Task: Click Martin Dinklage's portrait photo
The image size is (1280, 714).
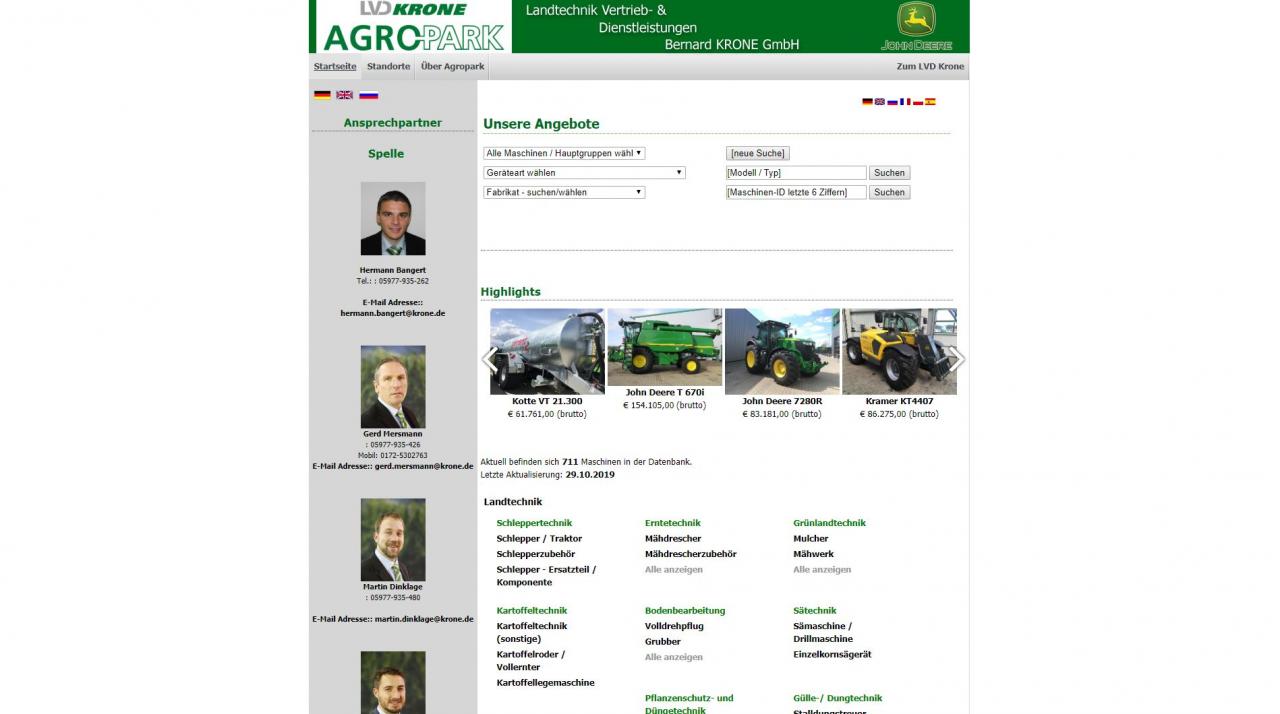Action: coord(393,540)
